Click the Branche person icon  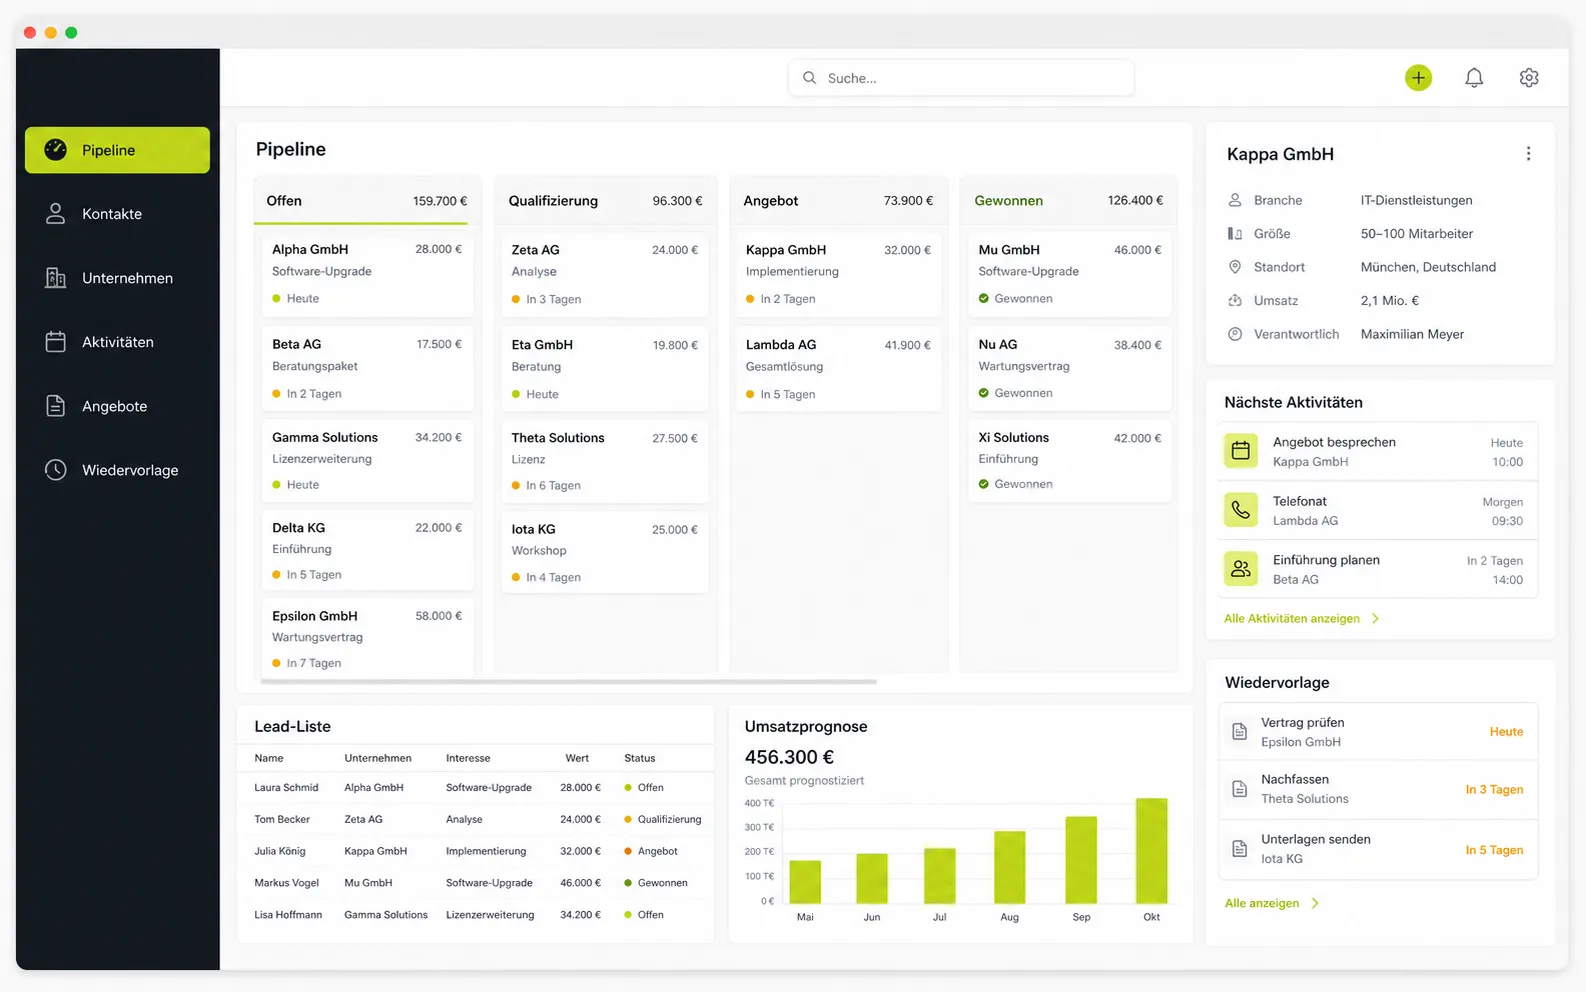(x=1235, y=200)
